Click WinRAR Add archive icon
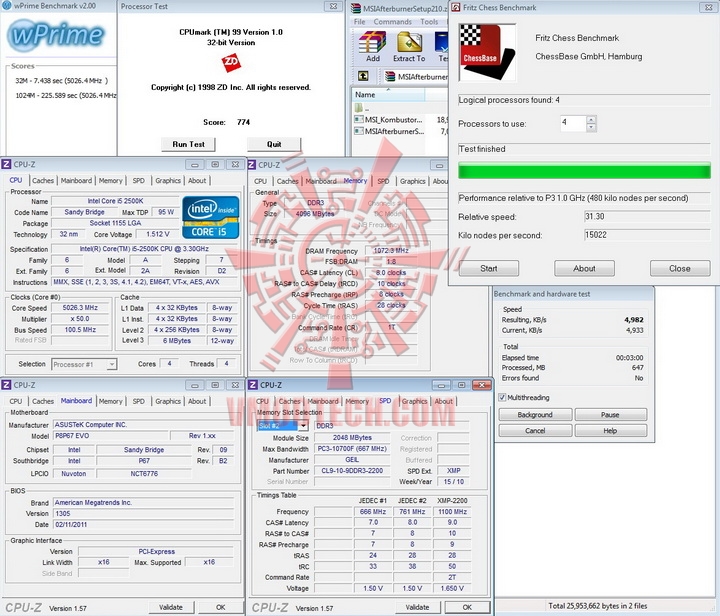Viewport: 720px width, 616px height. (x=372, y=47)
